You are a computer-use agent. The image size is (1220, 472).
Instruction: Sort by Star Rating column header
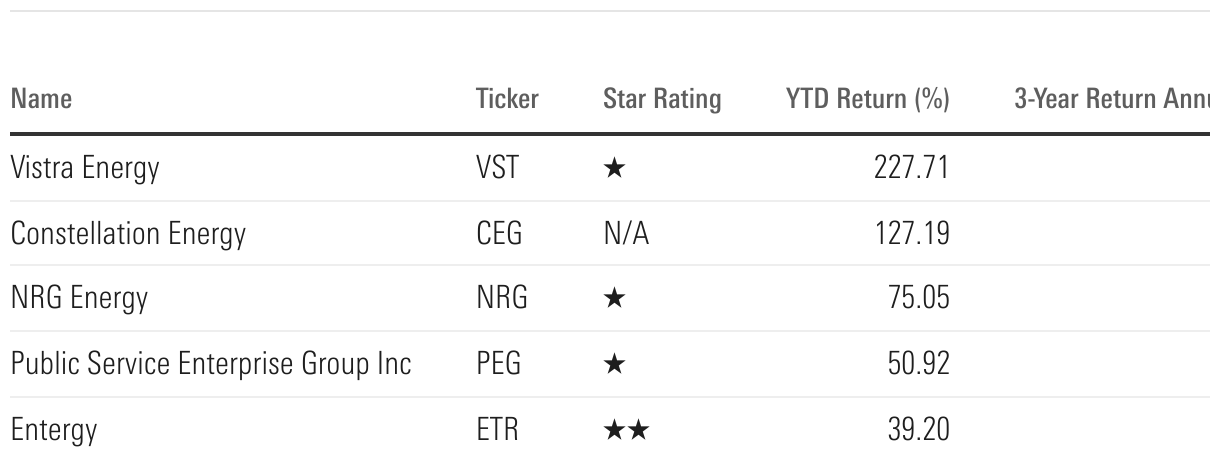click(662, 100)
